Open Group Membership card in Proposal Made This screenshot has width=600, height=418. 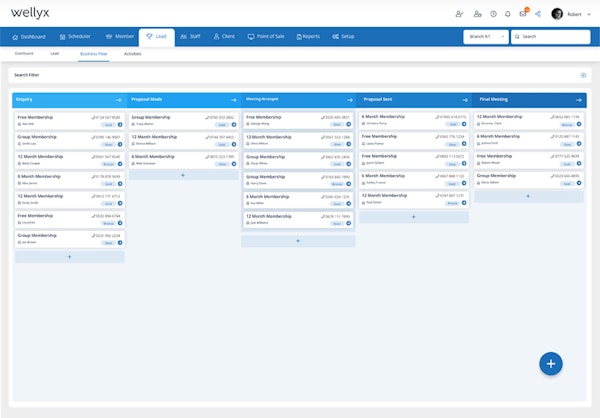(x=183, y=121)
